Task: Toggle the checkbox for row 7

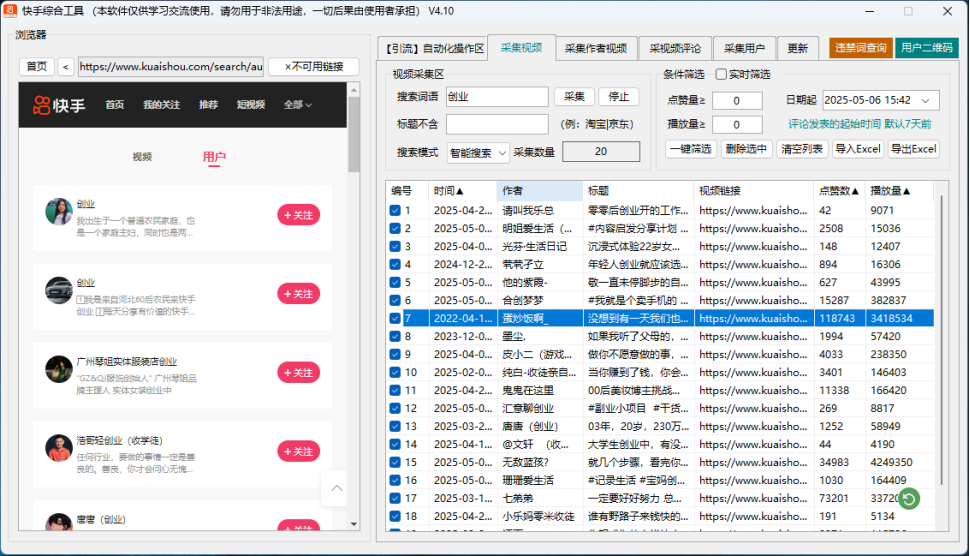Action: (x=395, y=319)
